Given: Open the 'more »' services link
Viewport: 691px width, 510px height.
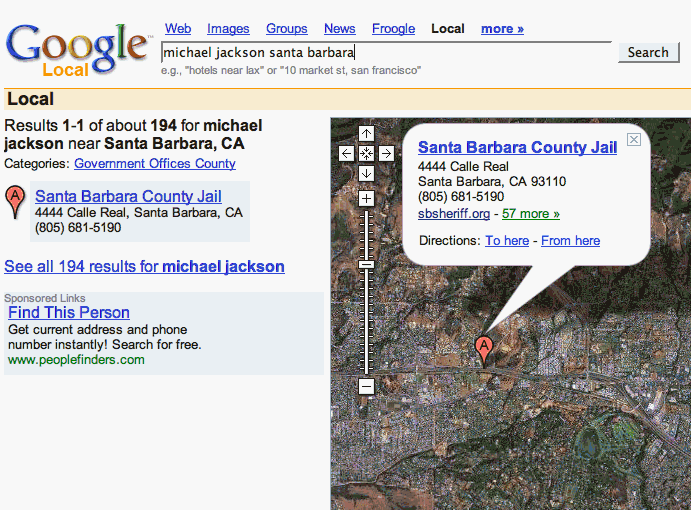Looking at the screenshot, I should point(502,29).
